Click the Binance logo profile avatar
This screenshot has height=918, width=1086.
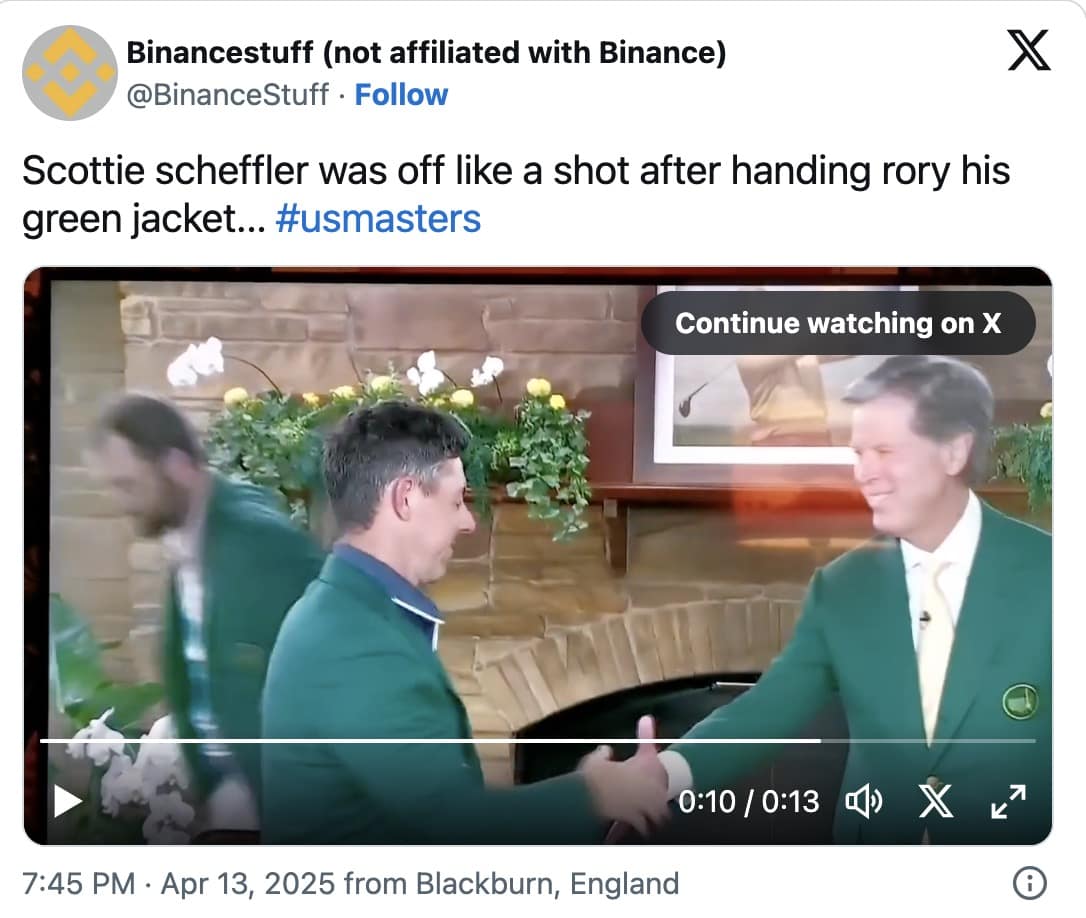click(x=69, y=72)
